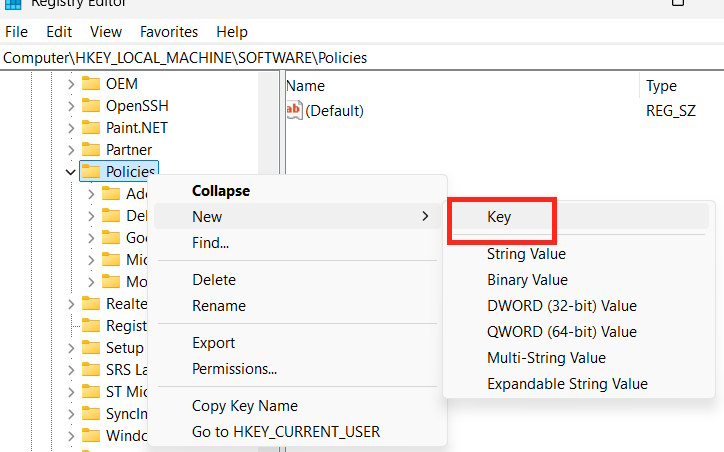Open the Edit menu

[60, 32]
